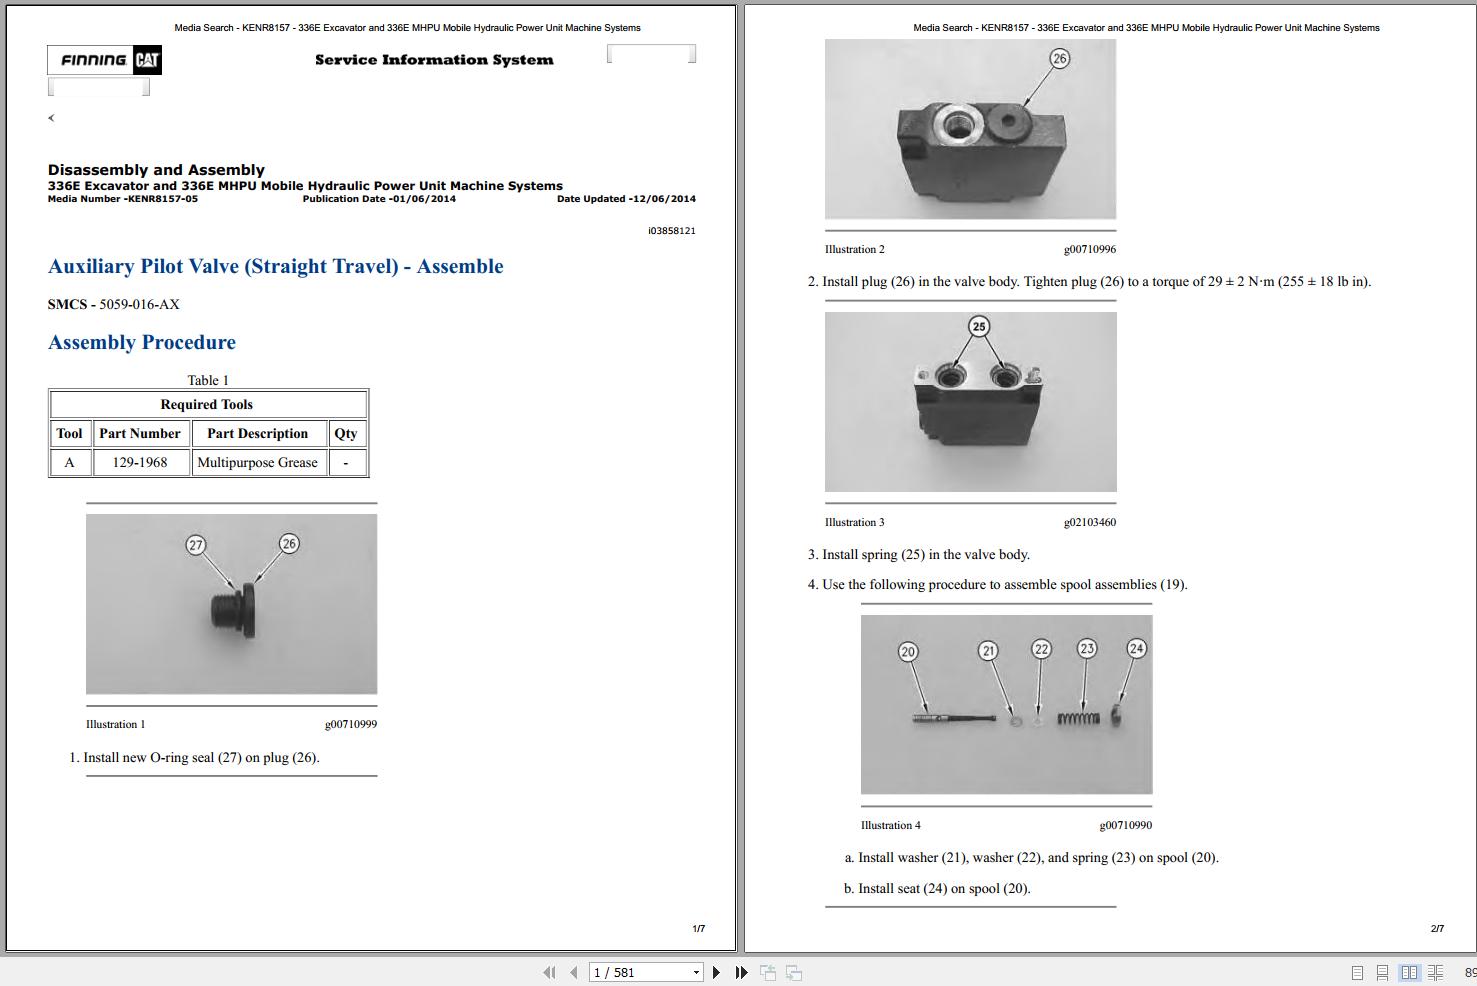The height and width of the screenshot is (986, 1477).
Task: Click the 'Service Information System' title
Action: tap(434, 60)
